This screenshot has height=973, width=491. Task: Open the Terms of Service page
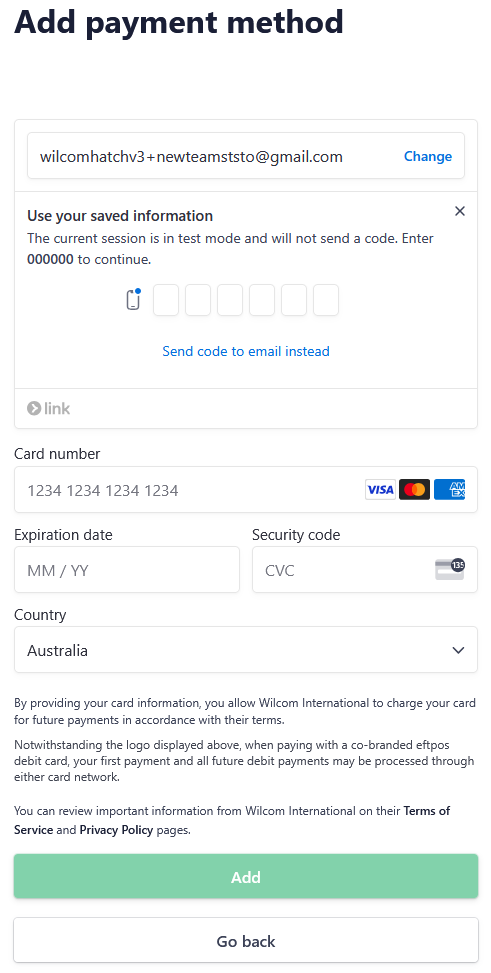pyautogui.click(x=232, y=820)
